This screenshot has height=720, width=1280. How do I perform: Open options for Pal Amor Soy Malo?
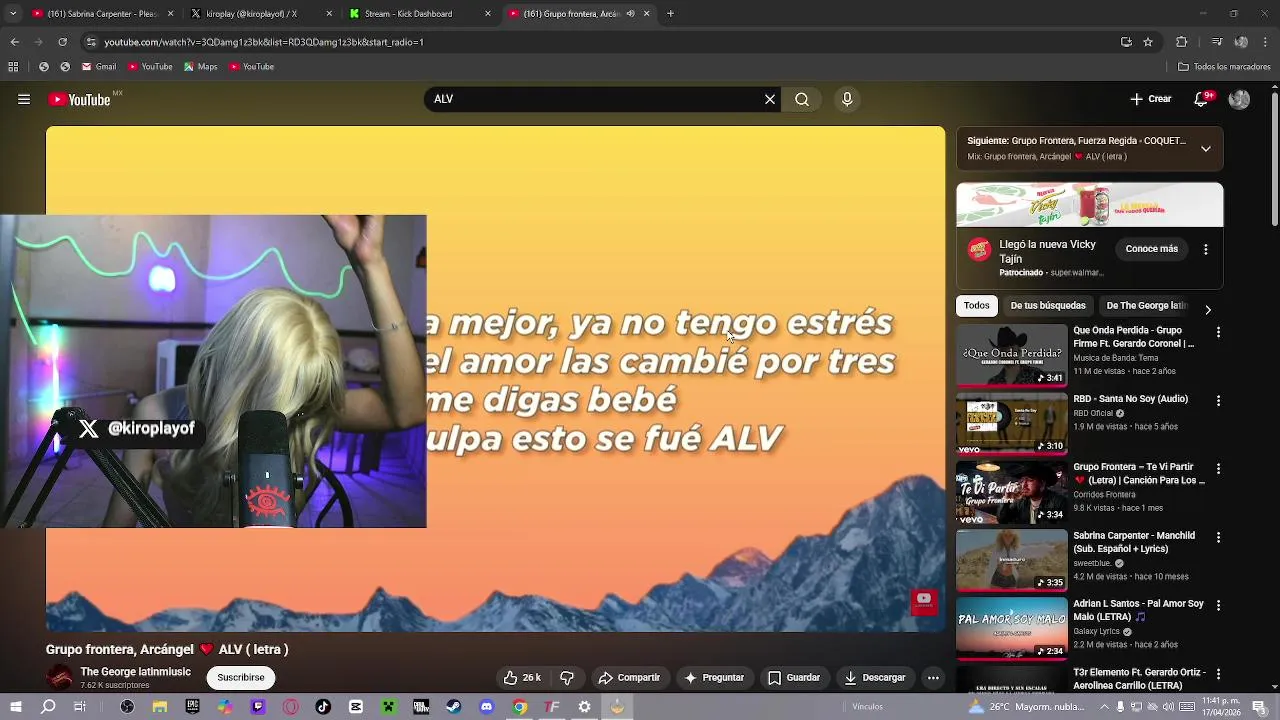(x=1218, y=606)
